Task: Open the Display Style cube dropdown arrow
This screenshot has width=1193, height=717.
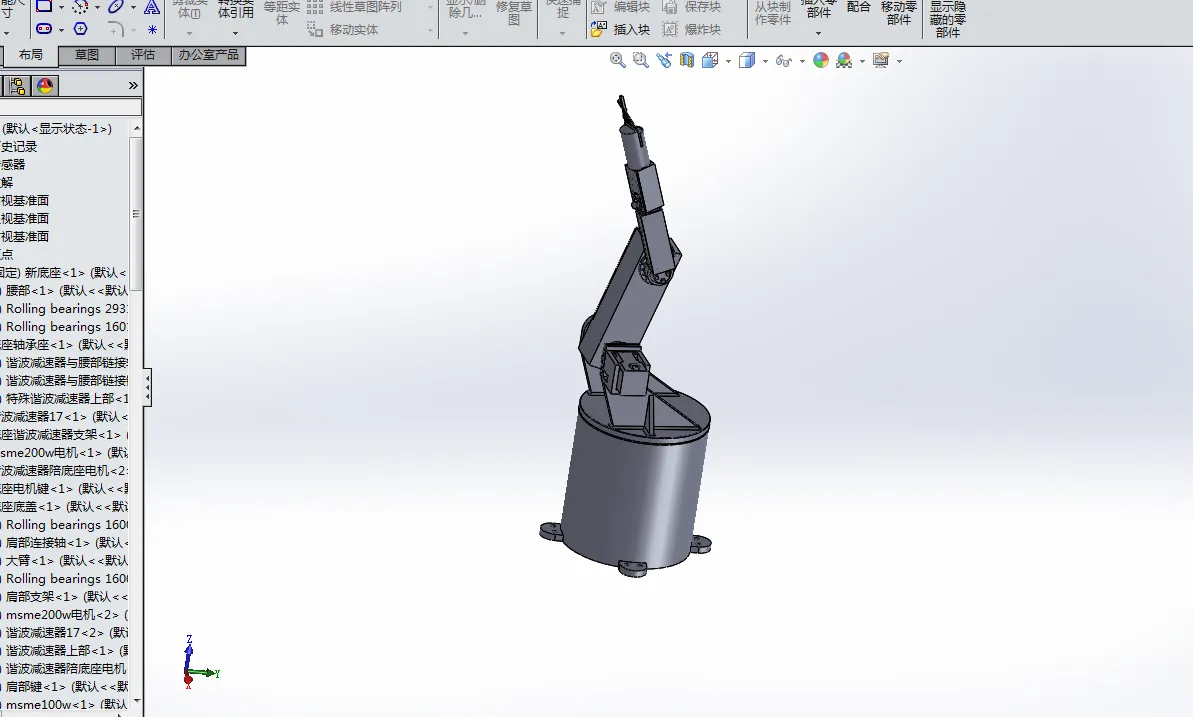Action: pyautogui.click(x=765, y=61)
